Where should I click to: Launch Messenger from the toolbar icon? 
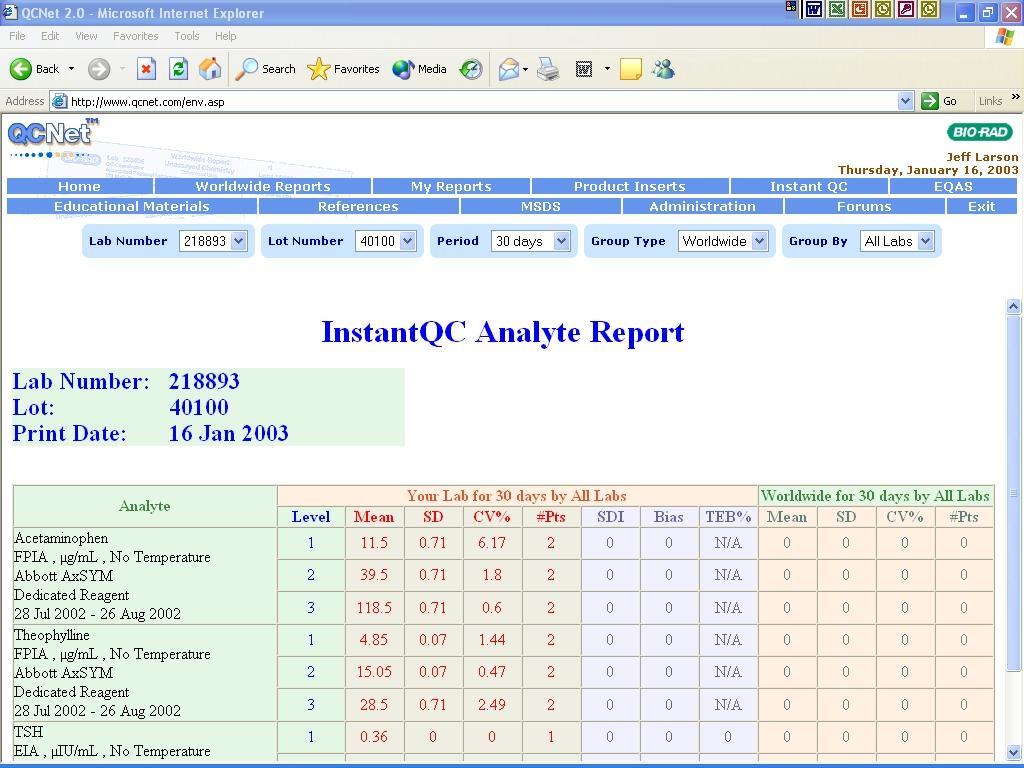(x=664, y=69)
